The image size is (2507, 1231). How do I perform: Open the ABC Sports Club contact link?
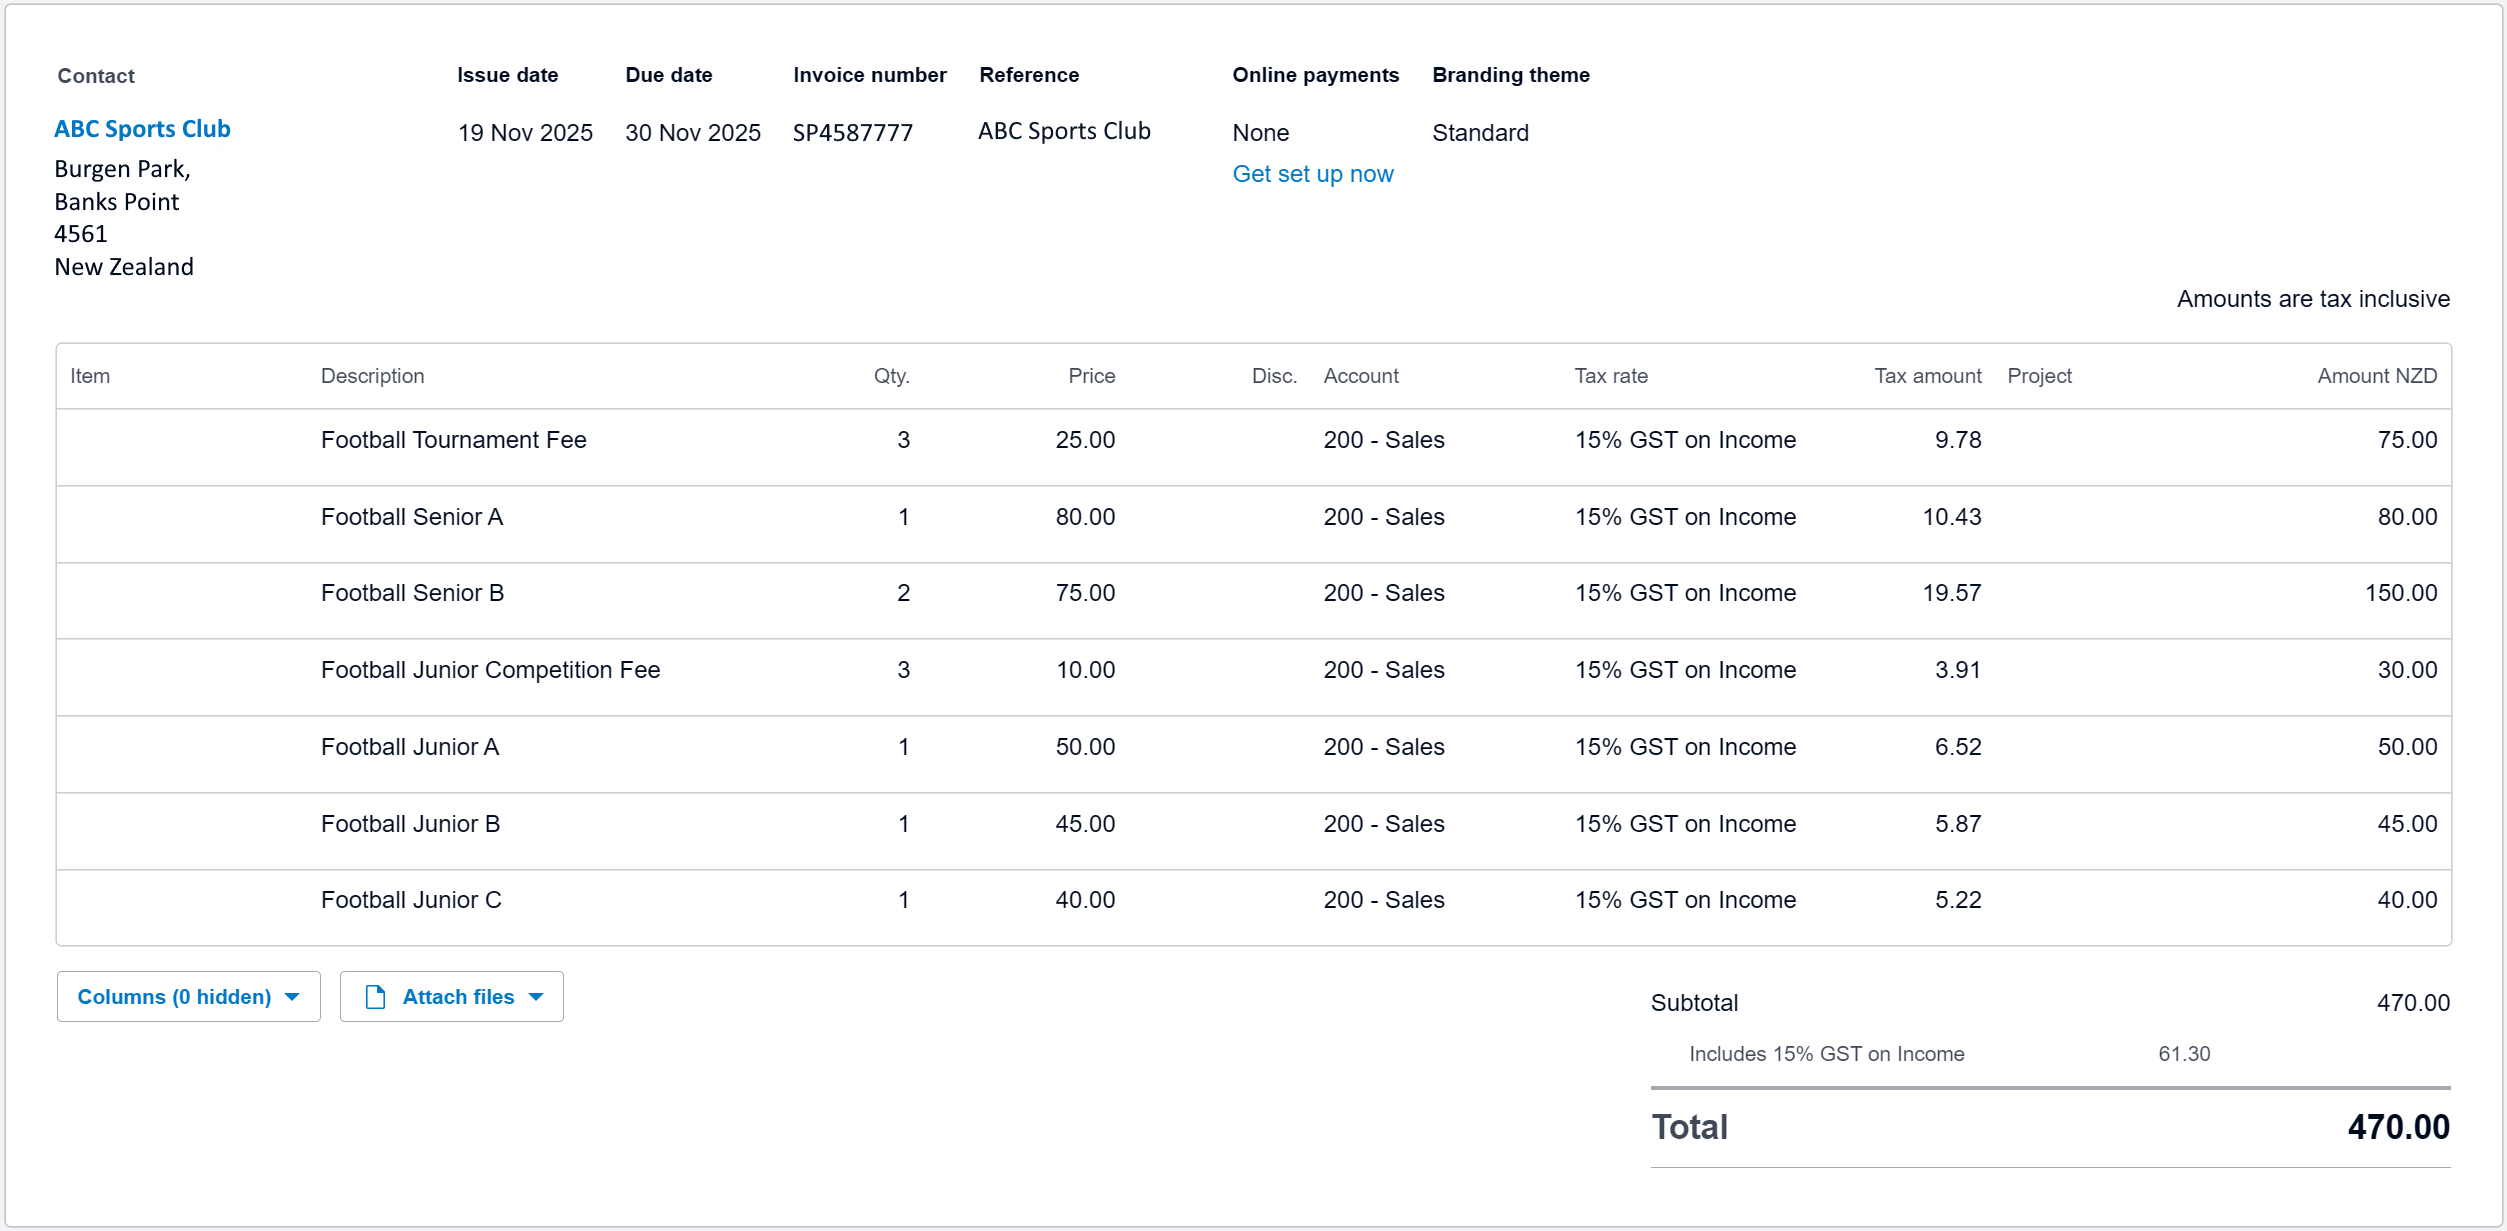[142, 129]
